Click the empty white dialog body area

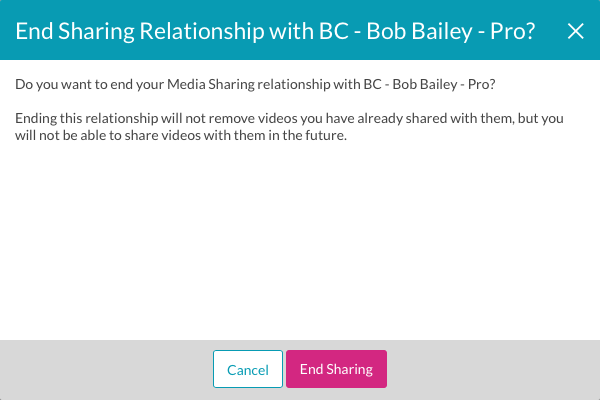point(300,241)
